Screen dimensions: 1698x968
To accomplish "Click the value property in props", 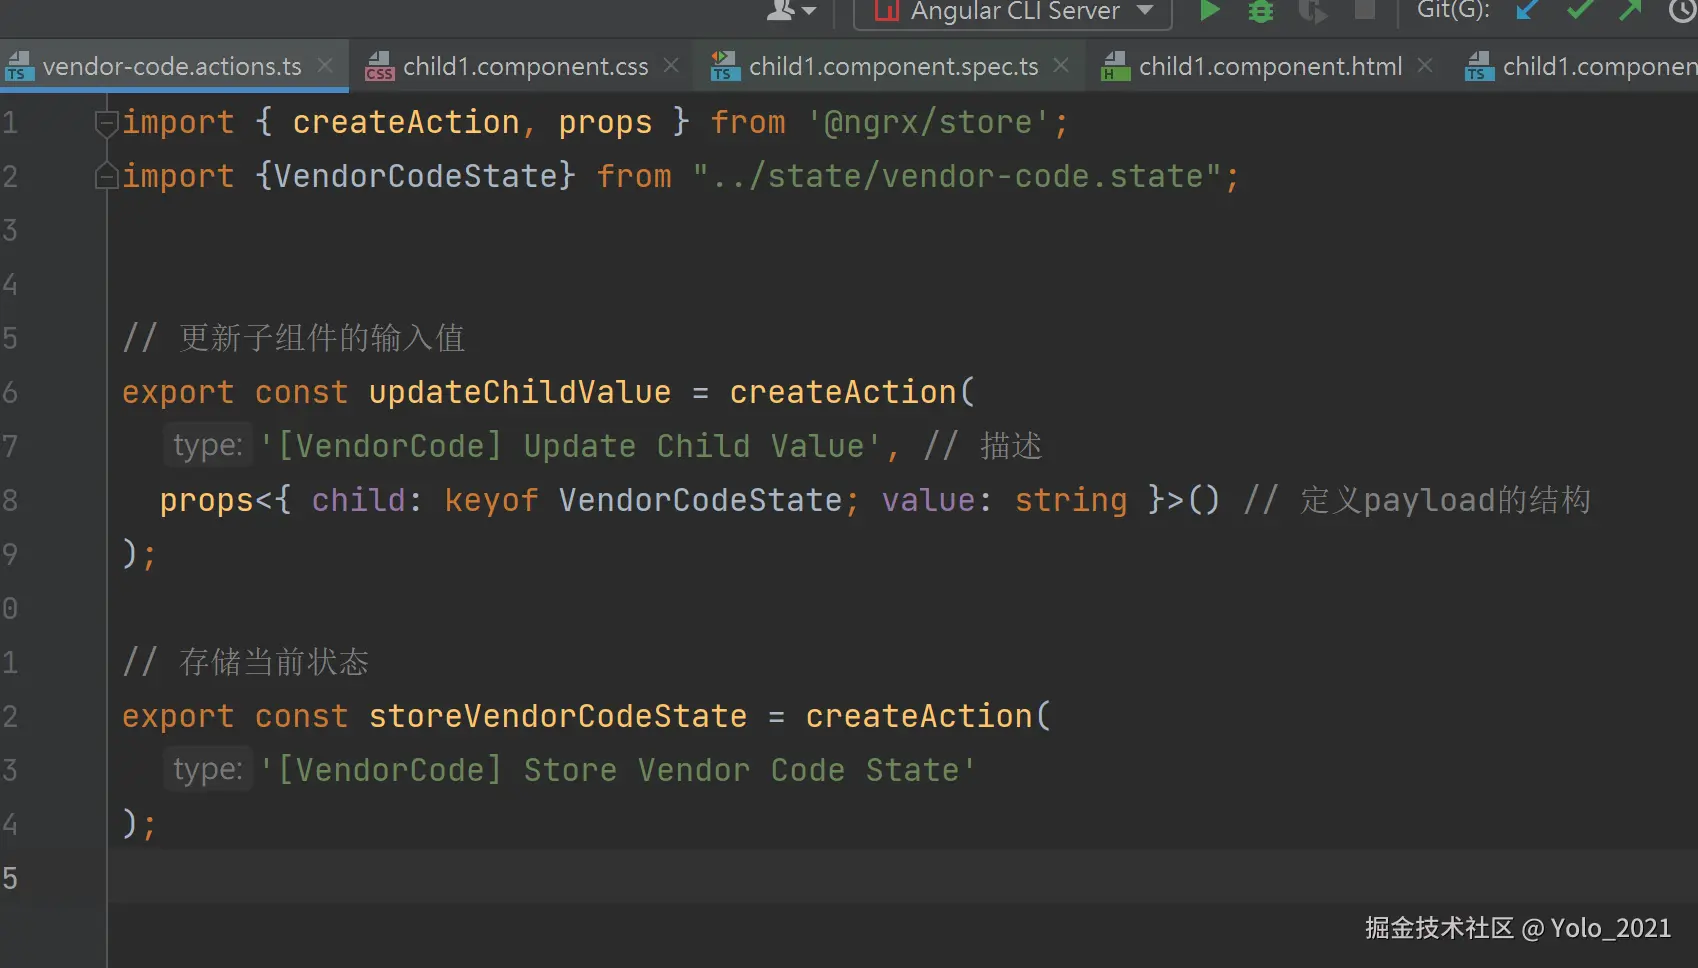I will pyautogui.click(x=929, y=501).
